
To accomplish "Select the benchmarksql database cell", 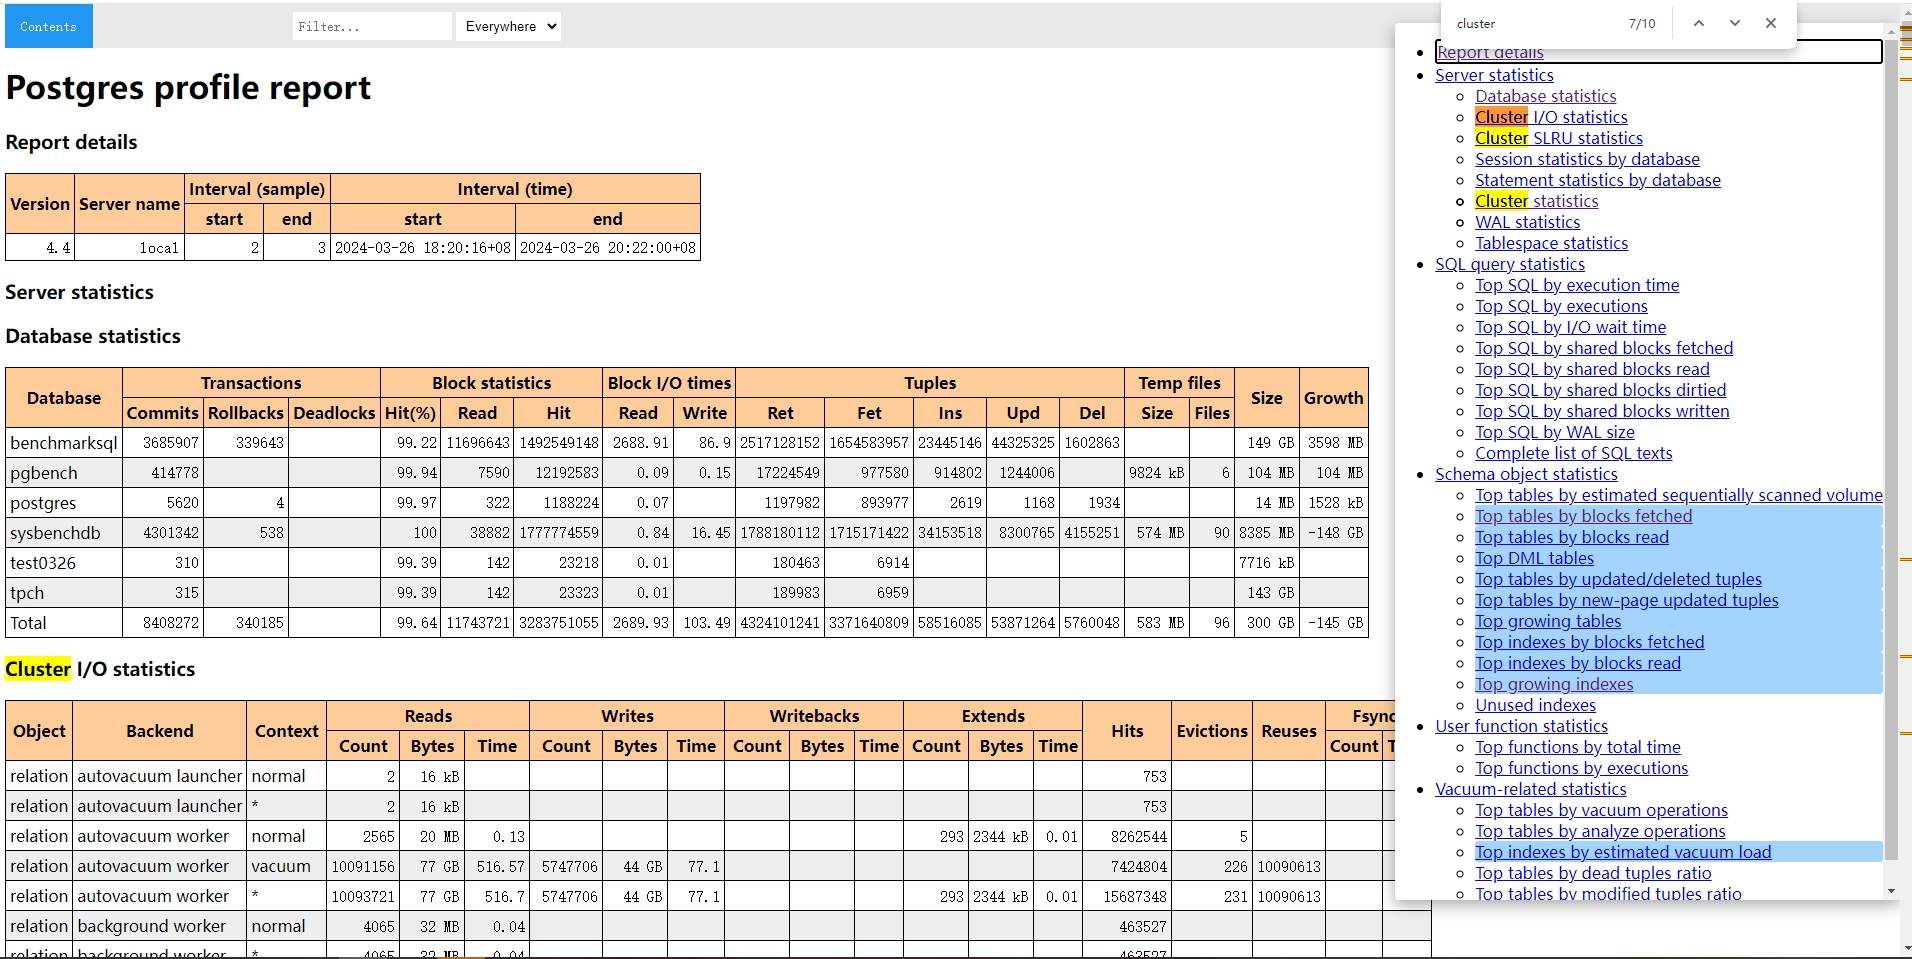I will 64,443.
